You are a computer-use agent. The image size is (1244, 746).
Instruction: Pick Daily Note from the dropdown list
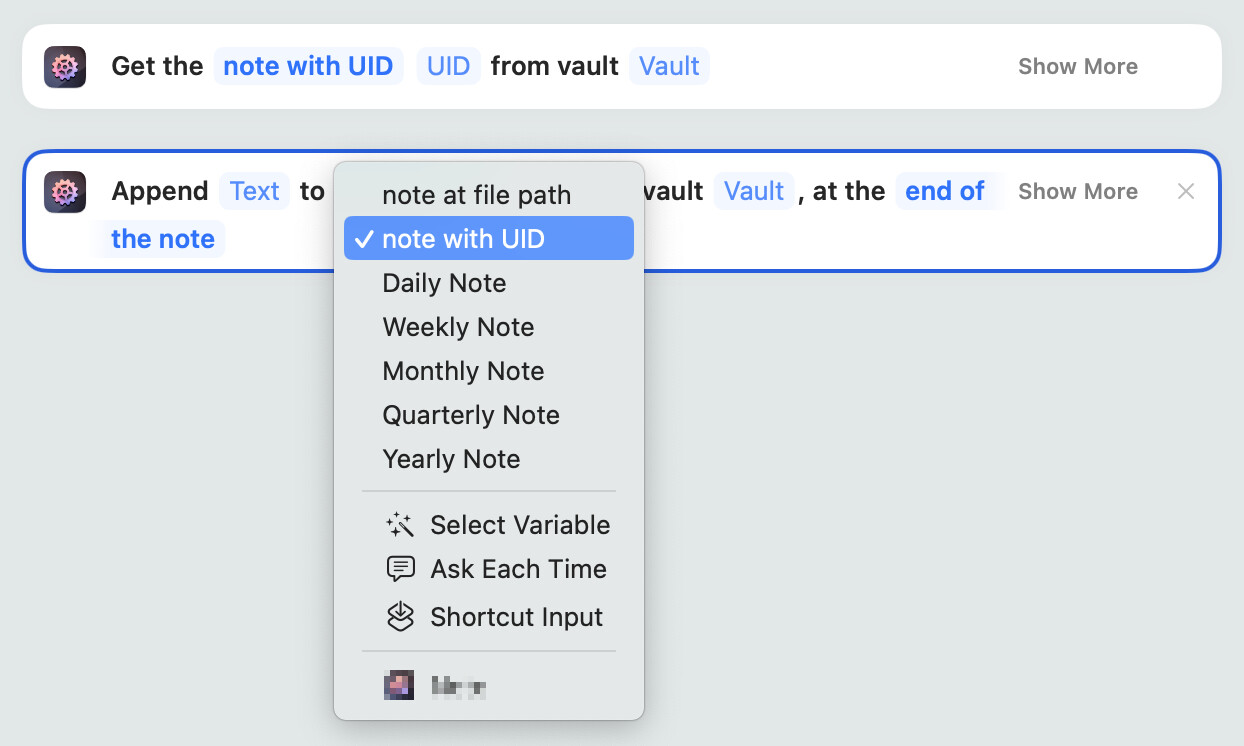pyautogui.click(x=444, y=283)
